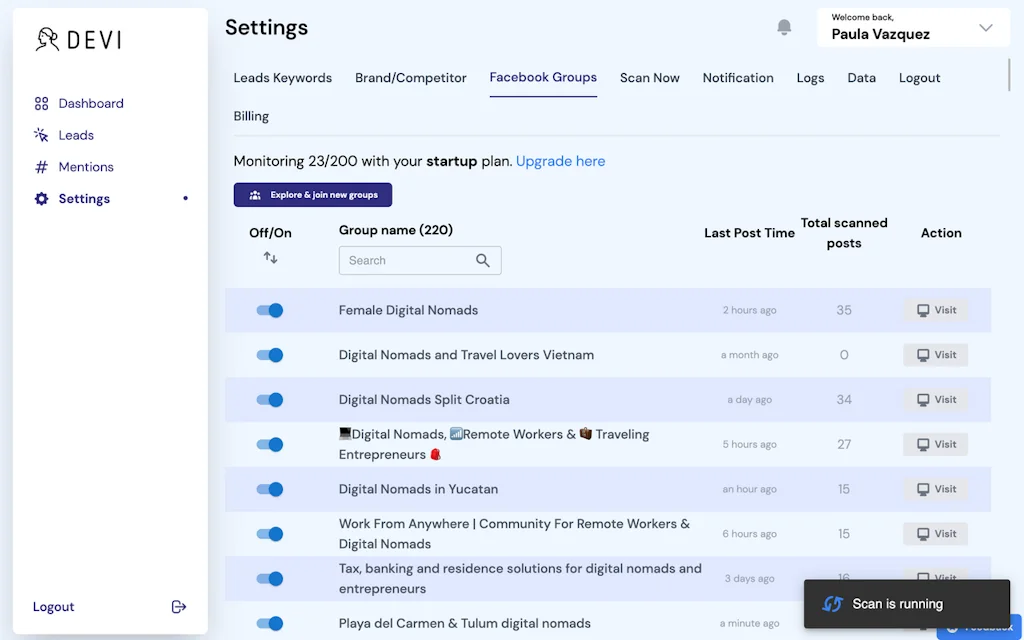Disable monitoring for Female Digital Nomads
This screenshot has height=640, width=1024.
[x=270, y=310]
